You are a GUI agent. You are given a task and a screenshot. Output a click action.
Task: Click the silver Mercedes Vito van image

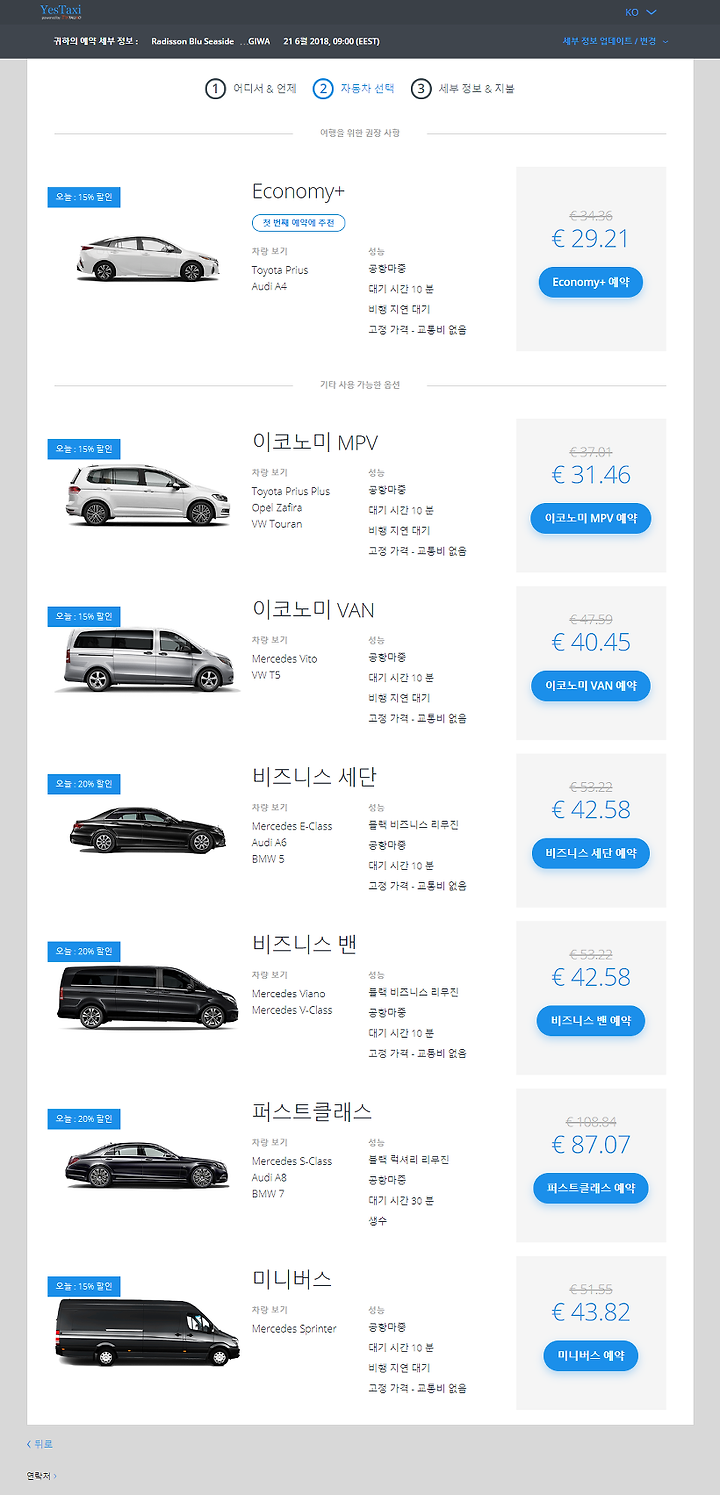pyautogui.click(x=147, y=660)
